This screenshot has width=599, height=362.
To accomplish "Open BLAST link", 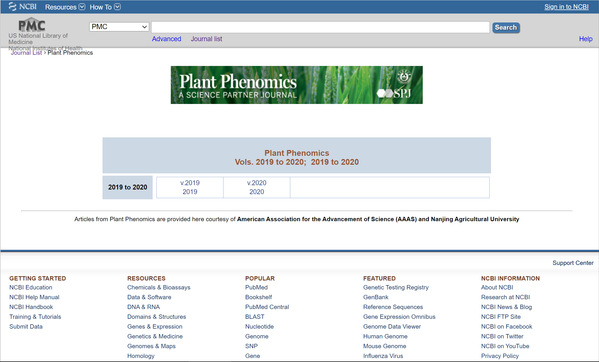I will pyautogui.click(x=255, y=317).
